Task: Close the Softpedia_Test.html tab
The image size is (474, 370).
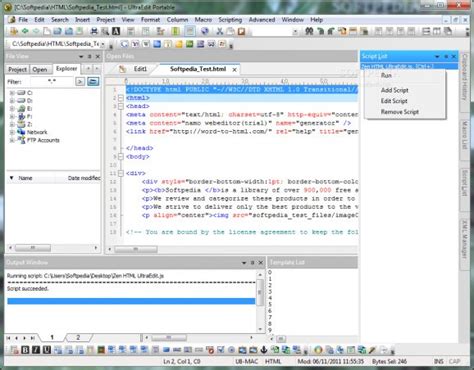Action: coord(235,70)
